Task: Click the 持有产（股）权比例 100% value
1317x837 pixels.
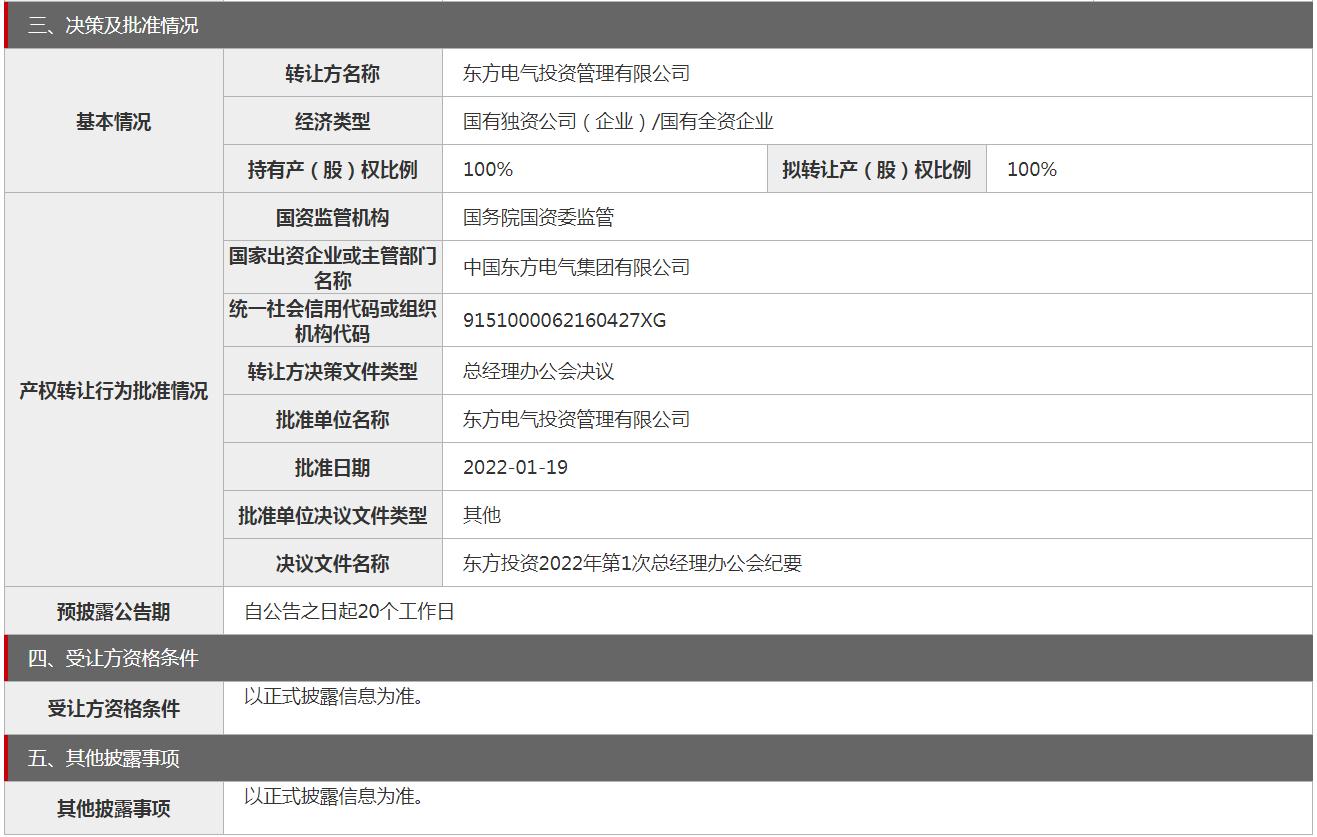Action: (488, 169)
